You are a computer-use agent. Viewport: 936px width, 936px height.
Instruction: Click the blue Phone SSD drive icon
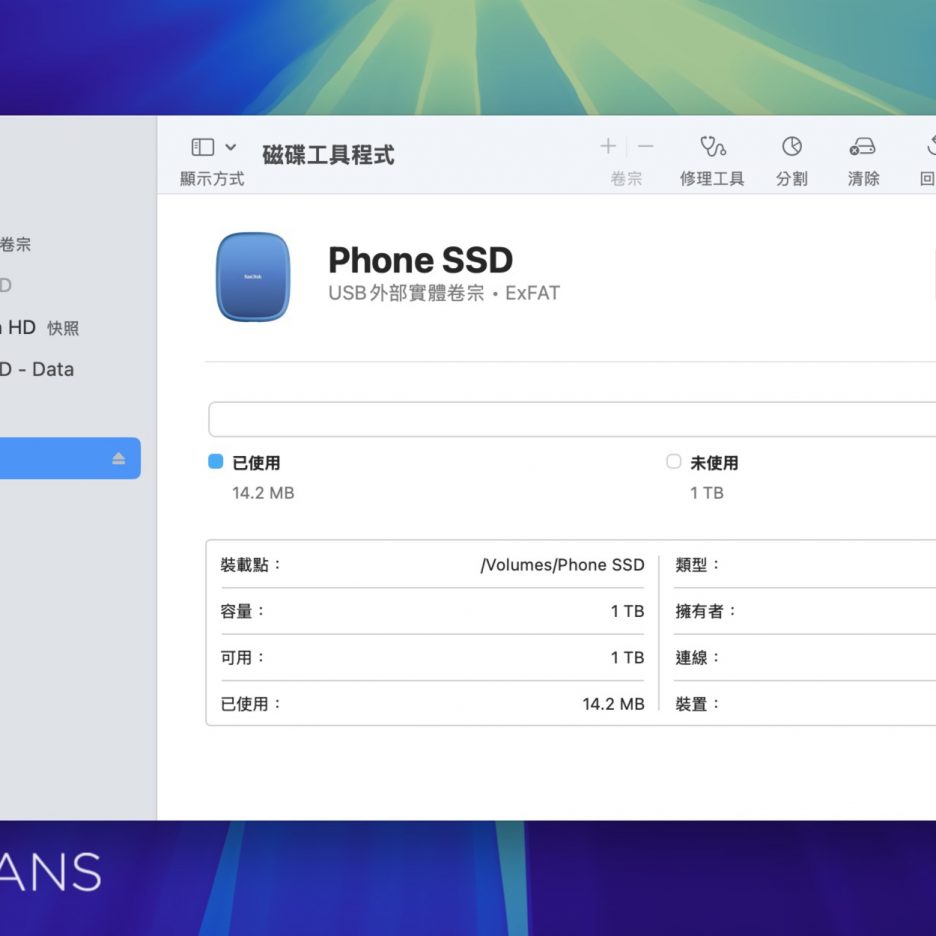[x=253, y=277]
